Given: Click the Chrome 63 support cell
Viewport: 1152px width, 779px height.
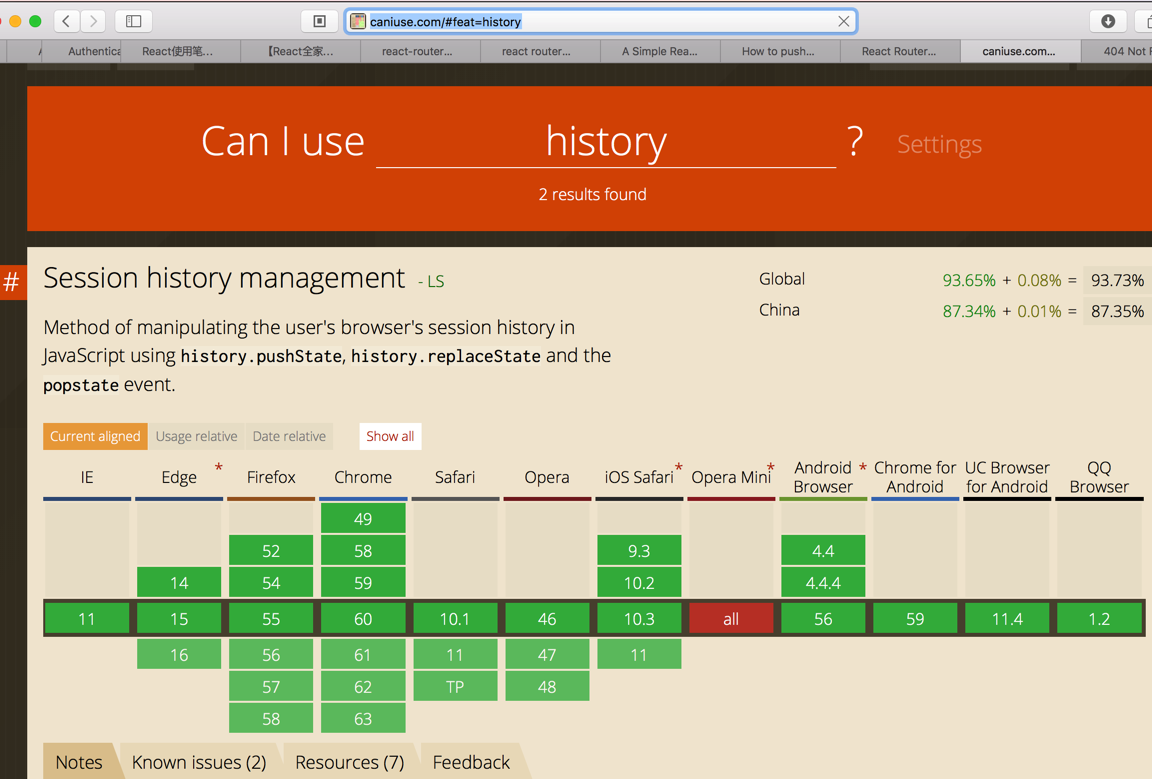Looking at the screenshot, I should tap(363, 719).
